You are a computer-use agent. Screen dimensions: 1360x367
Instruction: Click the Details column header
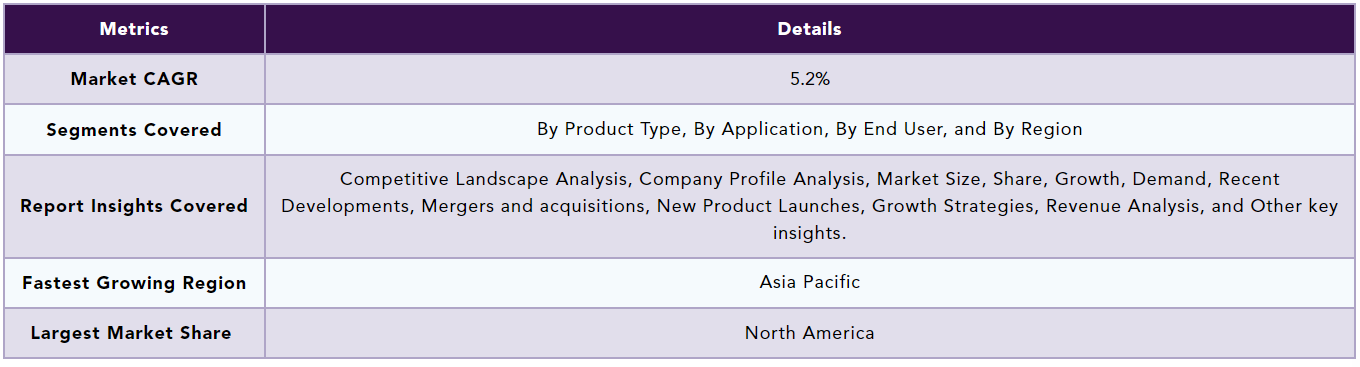pyautogui.click(x=810, y=29)
